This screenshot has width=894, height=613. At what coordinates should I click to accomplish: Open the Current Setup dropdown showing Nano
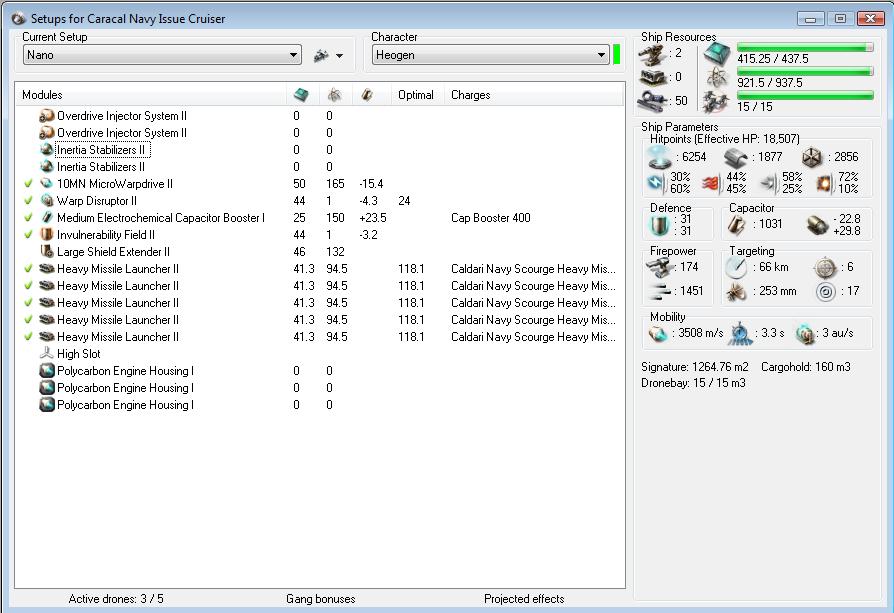click(162, 55)
